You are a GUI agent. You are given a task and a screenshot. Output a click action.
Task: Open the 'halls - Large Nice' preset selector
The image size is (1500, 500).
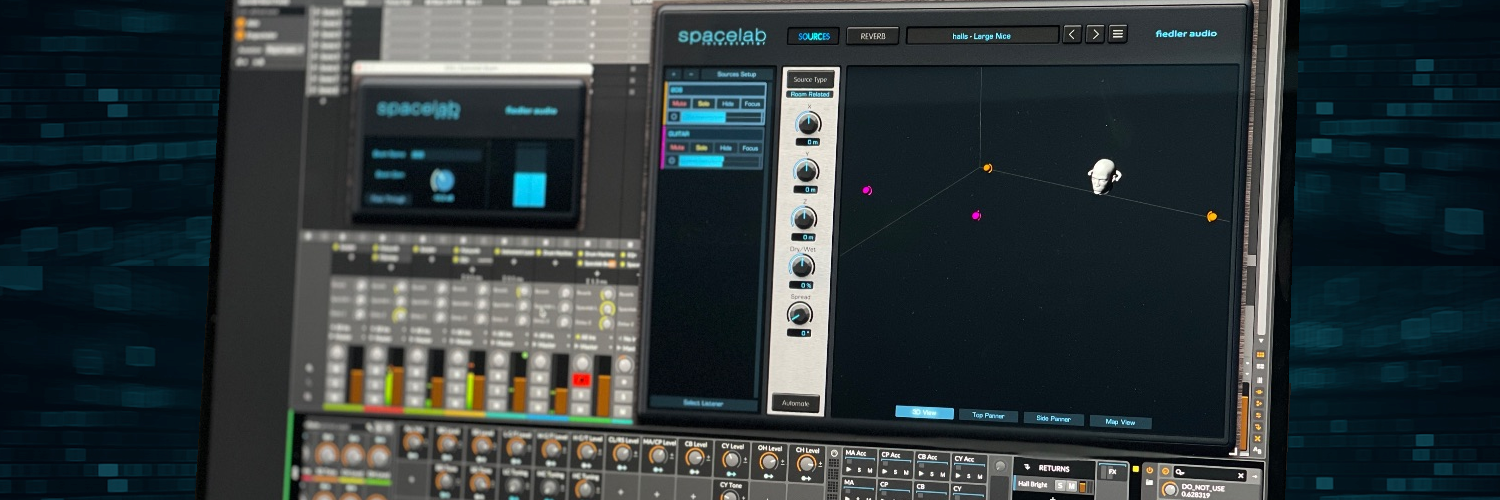pos(982,35)
